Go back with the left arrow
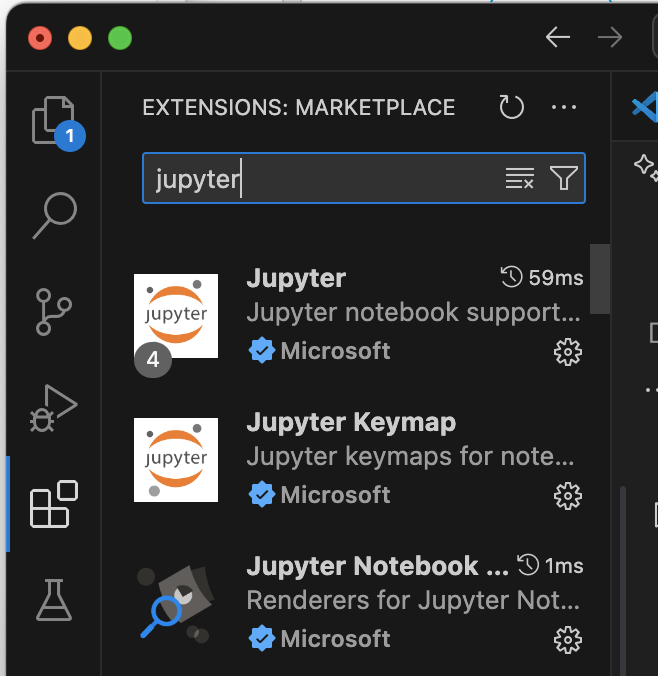Image resolution: width=658 pixels, height=676 pixels. [558, 38]
